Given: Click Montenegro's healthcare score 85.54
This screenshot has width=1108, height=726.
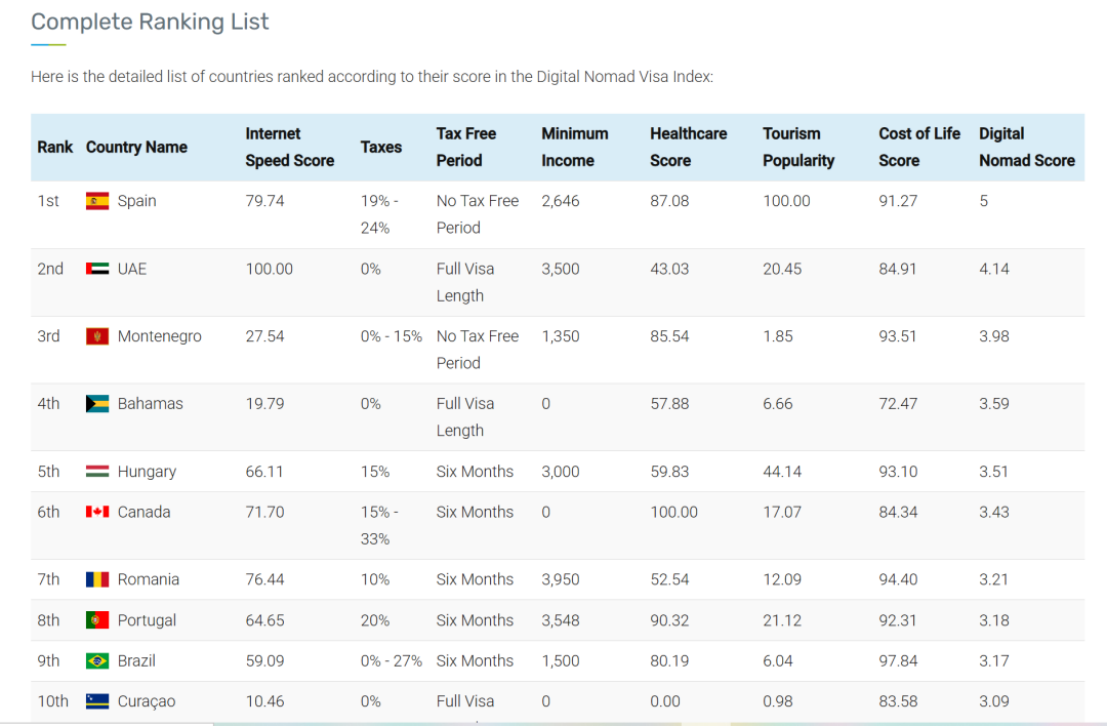Looking at the screenshot, I should pyautogui.click(x=670, y=336).
